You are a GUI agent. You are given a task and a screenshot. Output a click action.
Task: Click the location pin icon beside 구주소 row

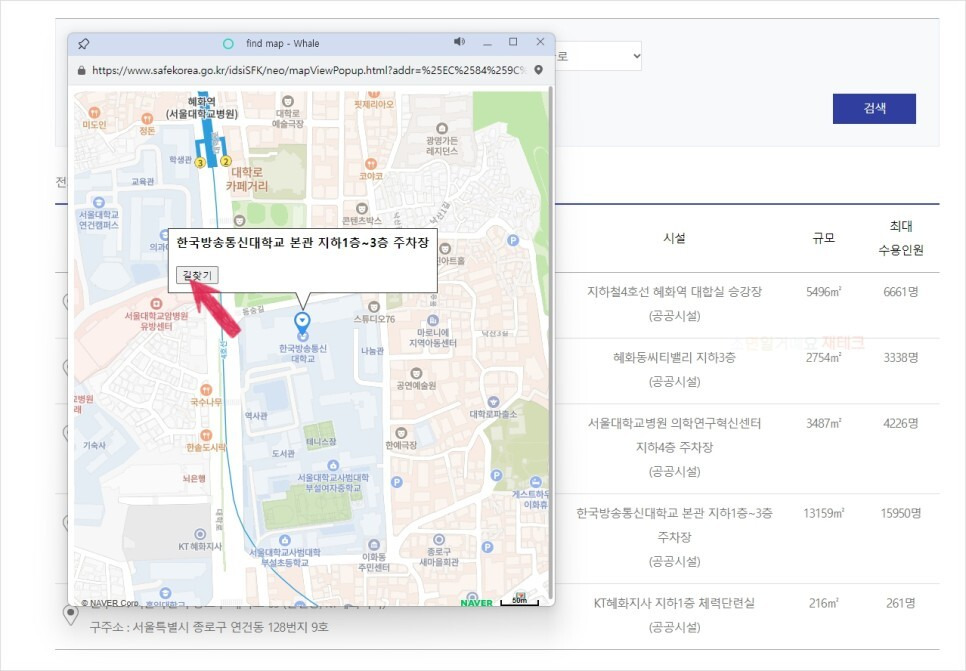[x=71, y=614]
